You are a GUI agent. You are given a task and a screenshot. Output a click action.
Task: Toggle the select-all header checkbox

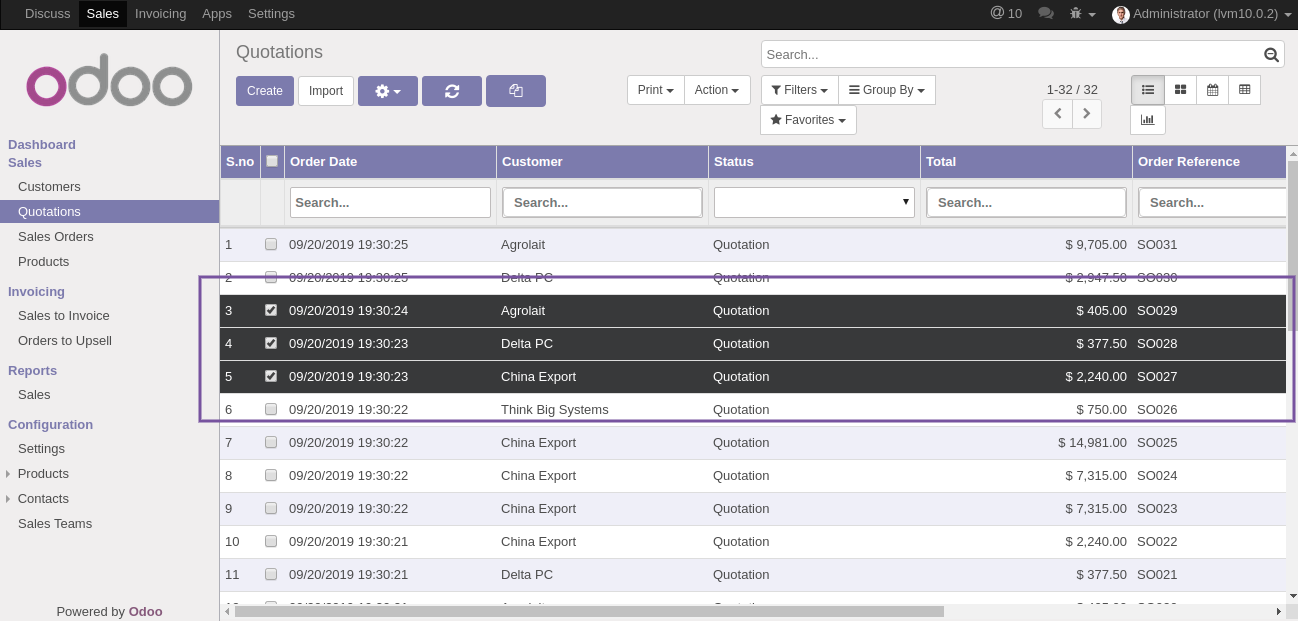coord(272,161)
